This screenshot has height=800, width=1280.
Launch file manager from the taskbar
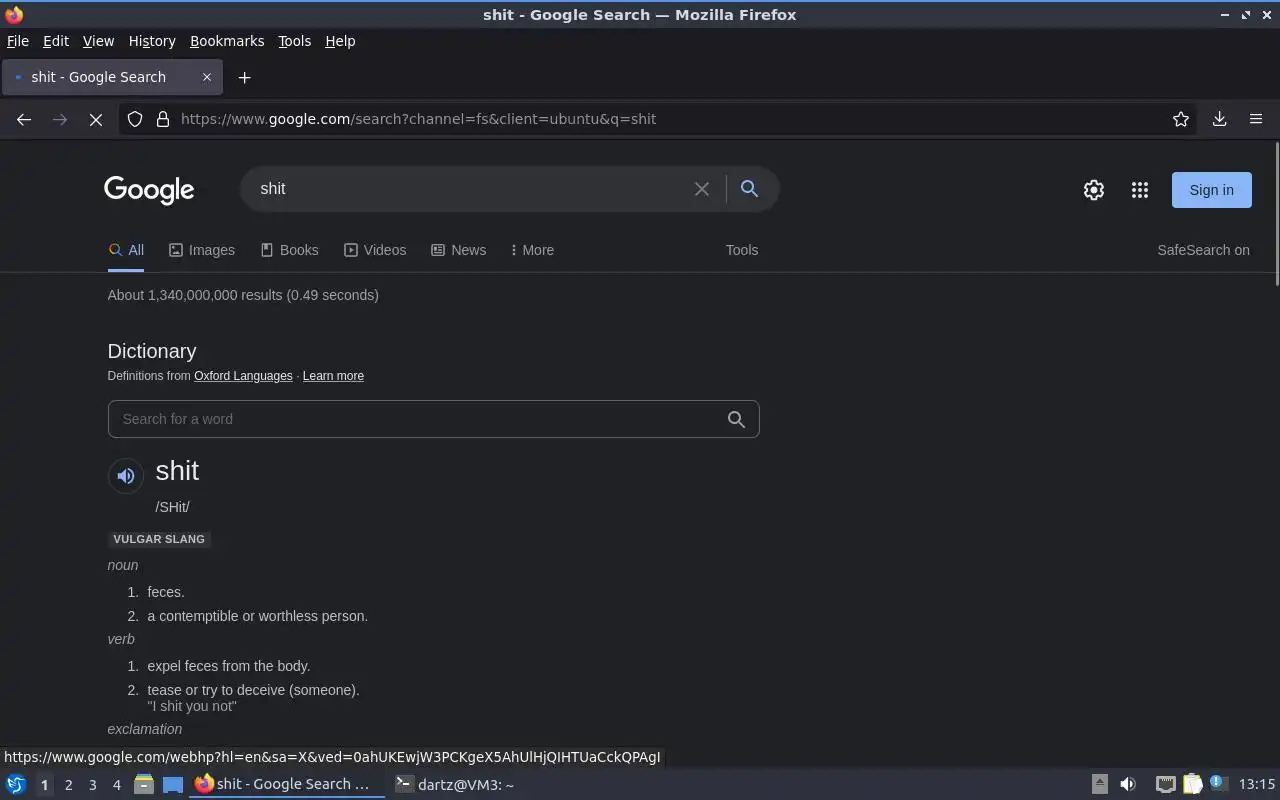point(144,784)
